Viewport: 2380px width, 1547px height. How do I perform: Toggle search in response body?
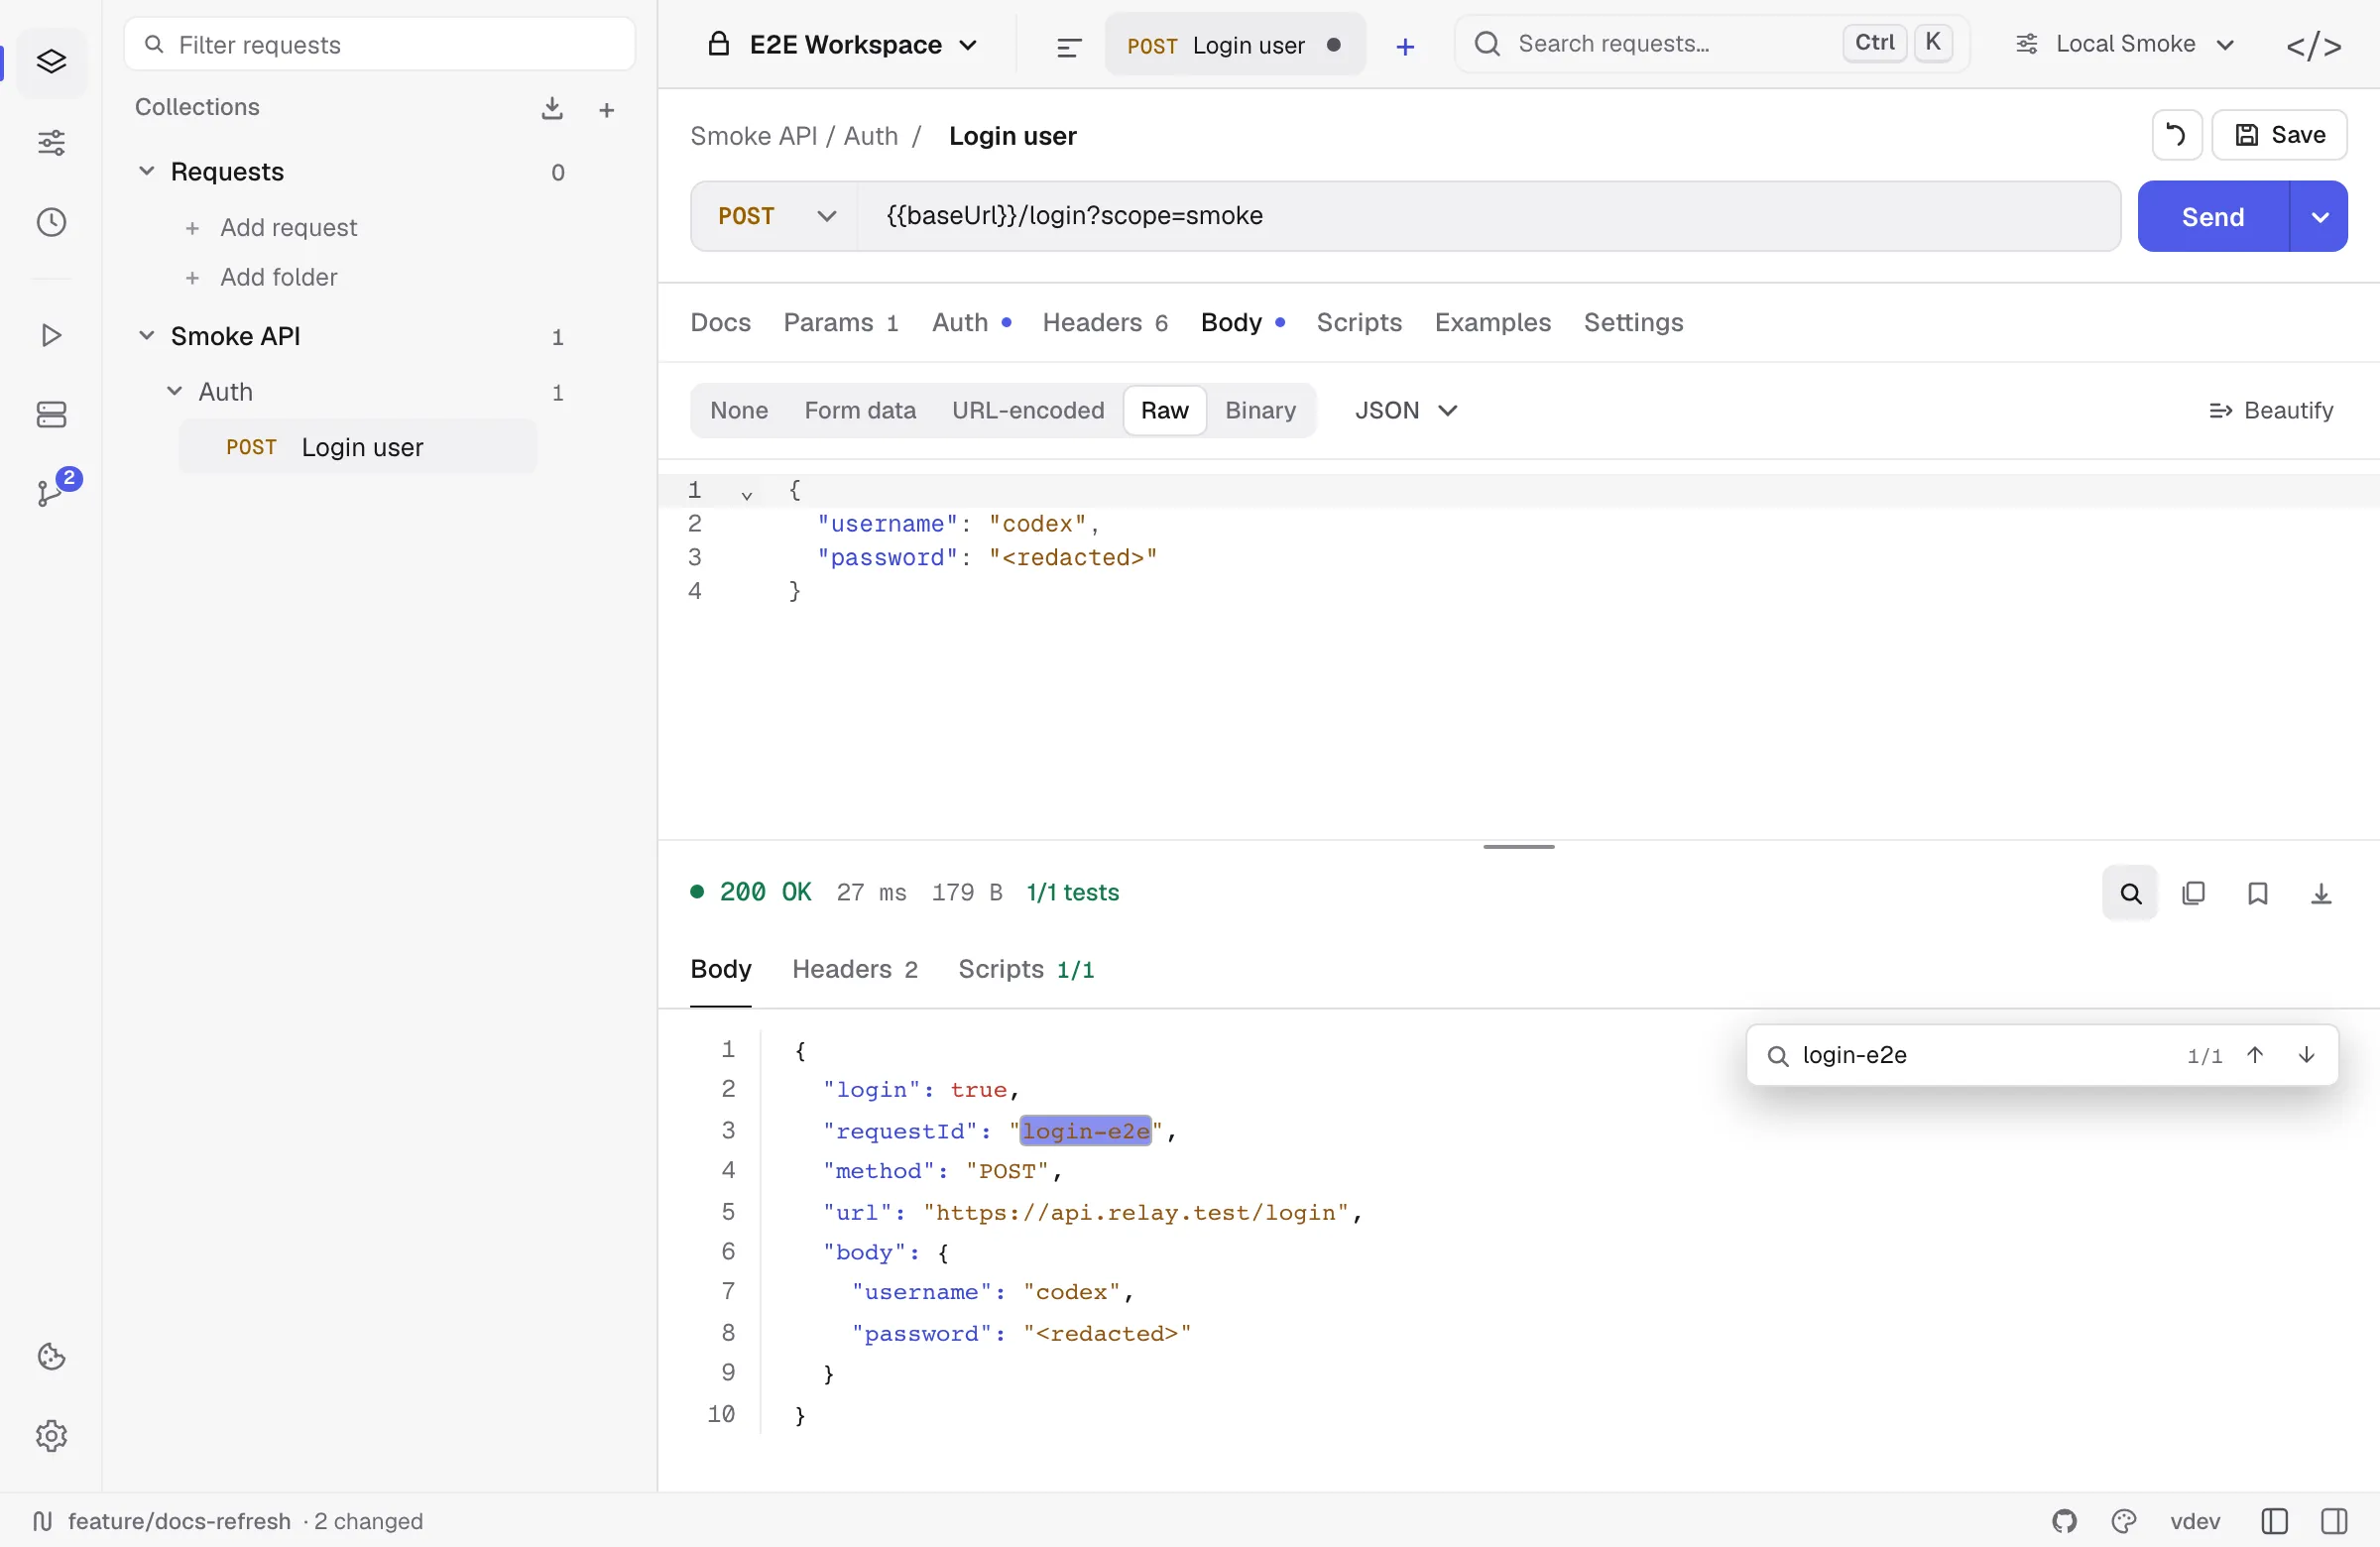click(2130, 893)
